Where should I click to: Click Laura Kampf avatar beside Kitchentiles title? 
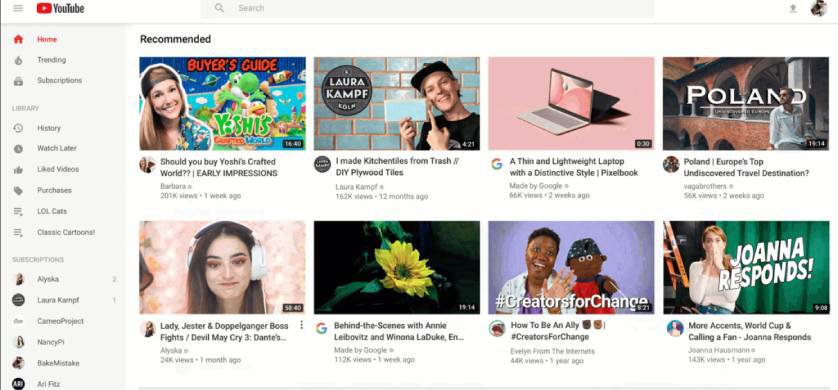[322, 164]
